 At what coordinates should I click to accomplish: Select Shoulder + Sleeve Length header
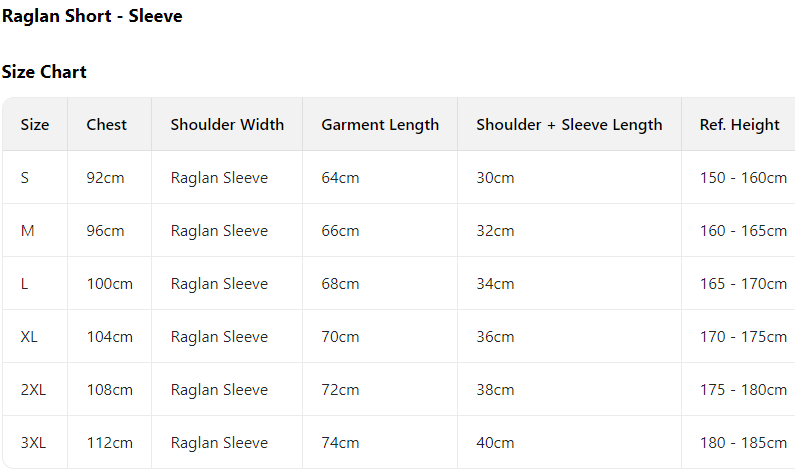coord(569,125)
